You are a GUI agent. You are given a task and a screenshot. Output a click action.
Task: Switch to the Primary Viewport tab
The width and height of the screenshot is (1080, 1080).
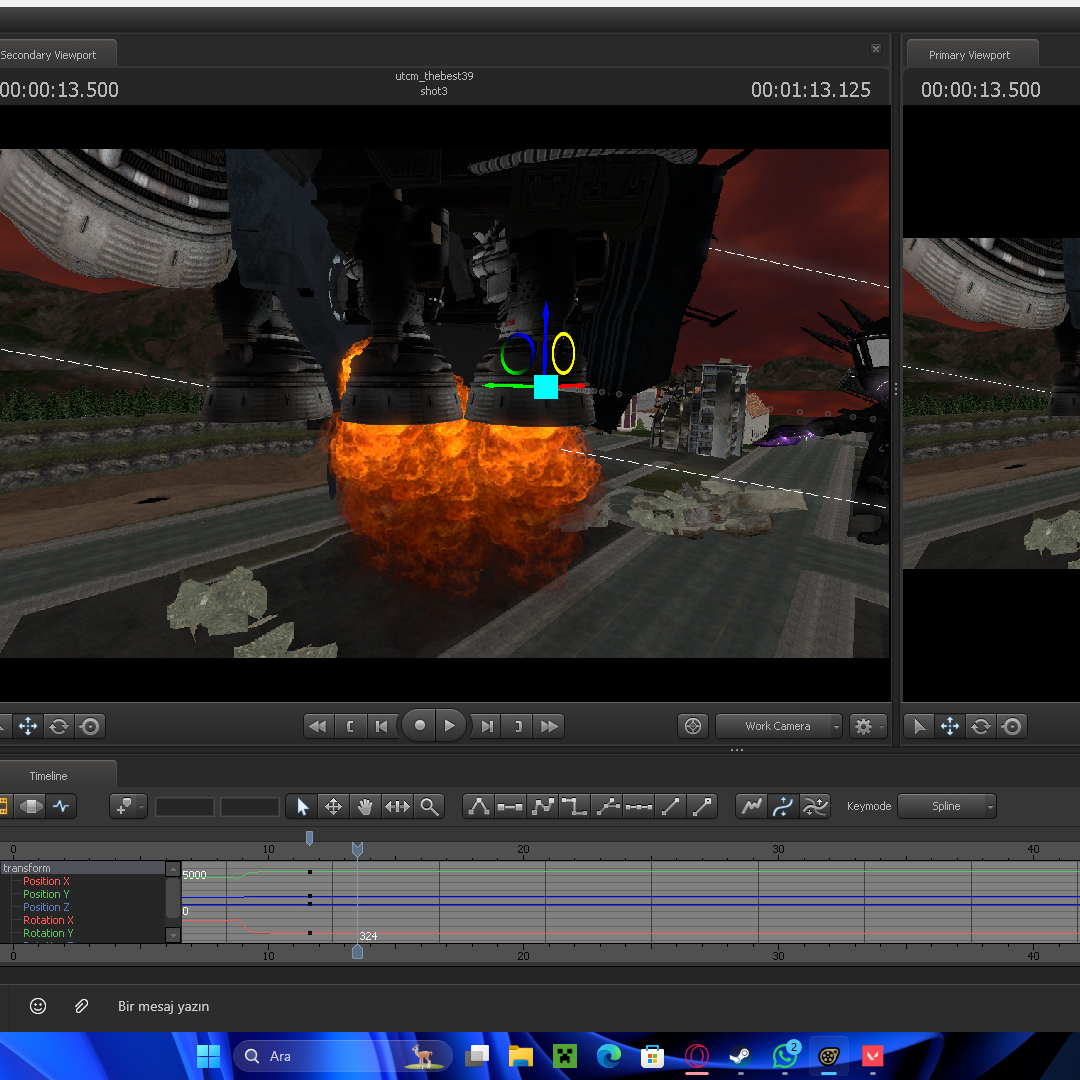(969, 55)
